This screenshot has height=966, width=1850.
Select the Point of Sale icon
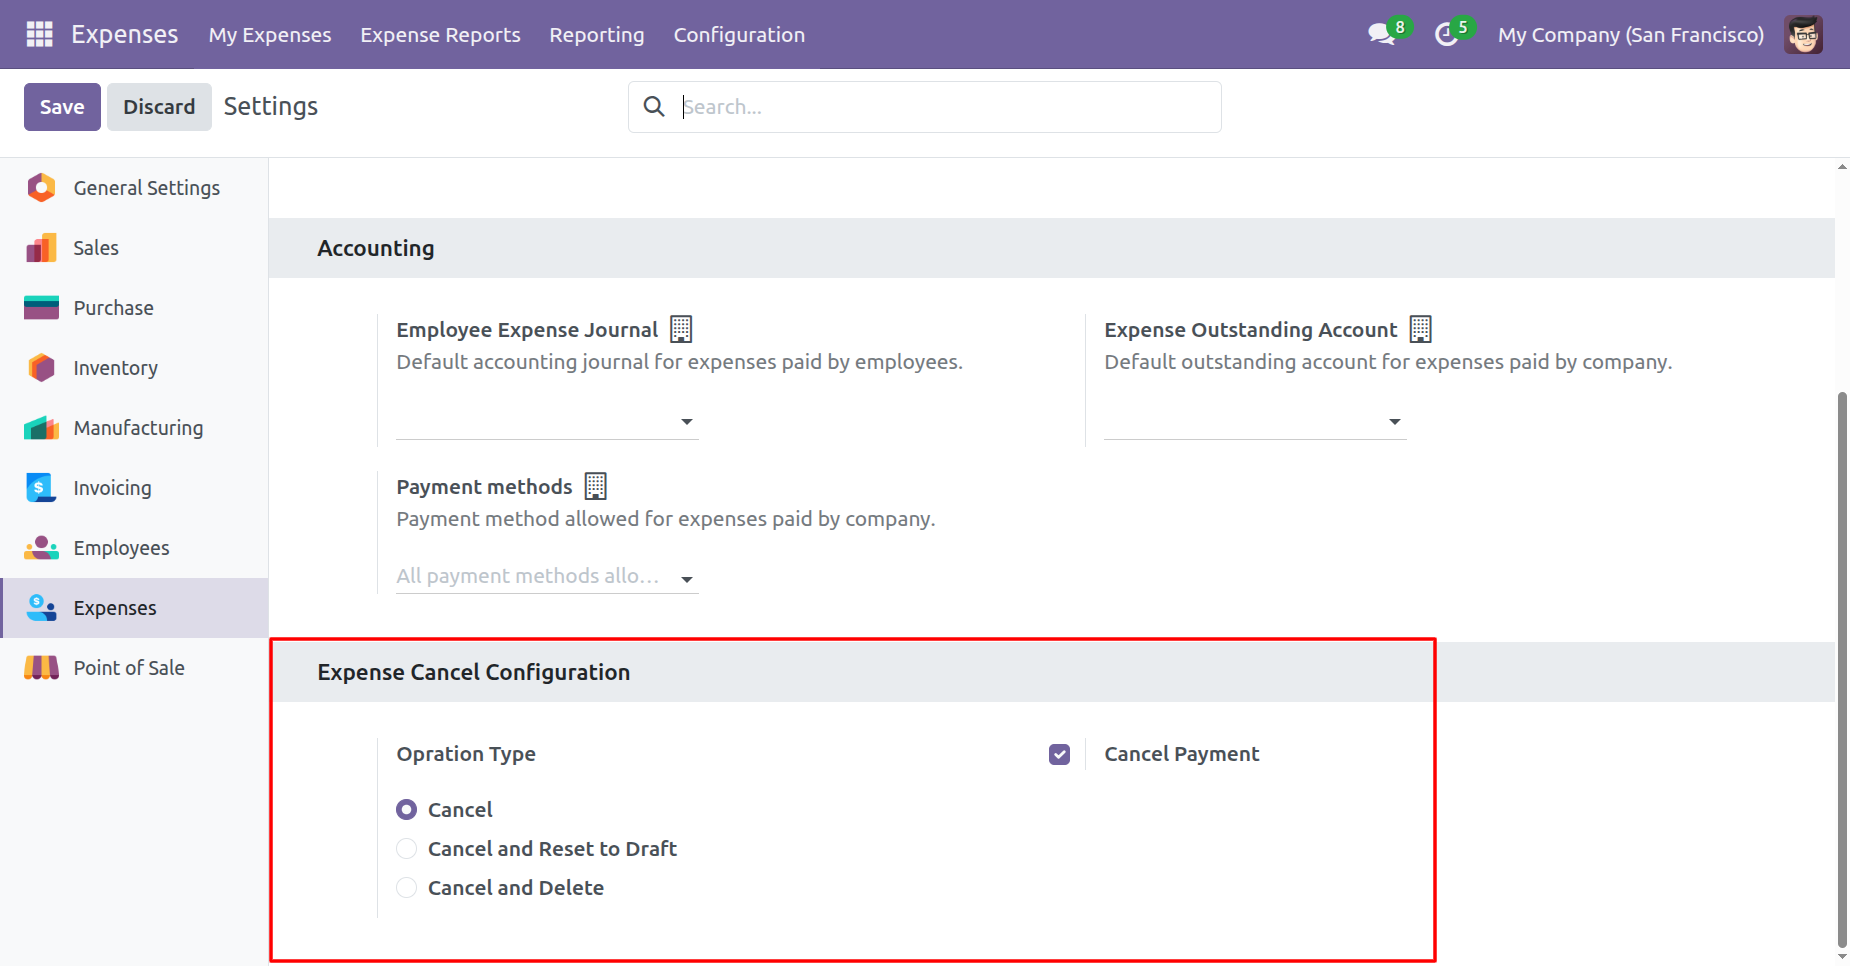(x=41, y=668)
